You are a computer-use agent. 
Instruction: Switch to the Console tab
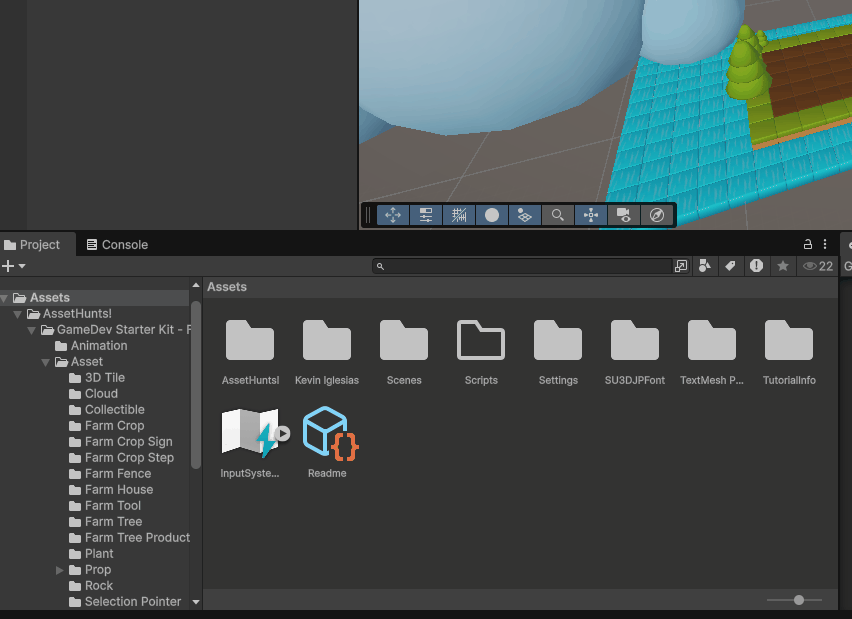(117, 245)
